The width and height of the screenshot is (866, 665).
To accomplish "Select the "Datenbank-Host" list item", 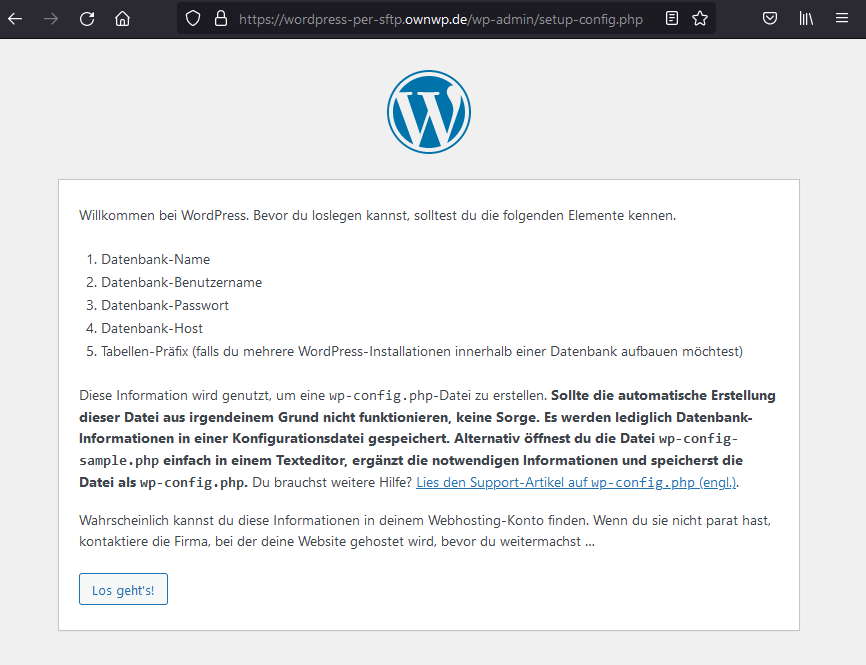I will coord(152,329).
